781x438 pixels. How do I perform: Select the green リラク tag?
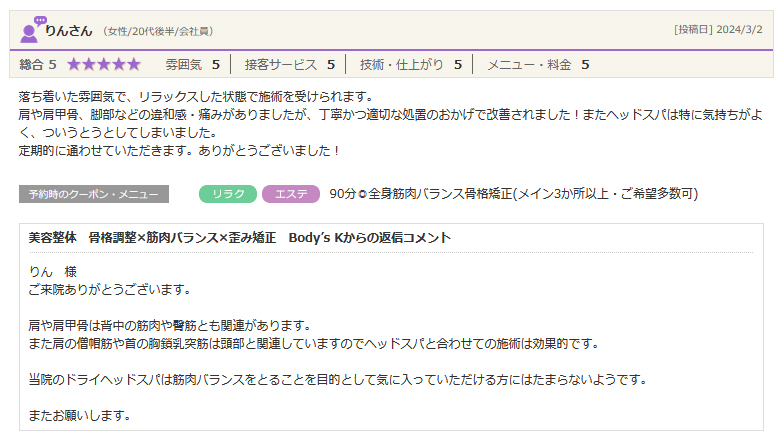pyautogui.click(x=228, y=194)
